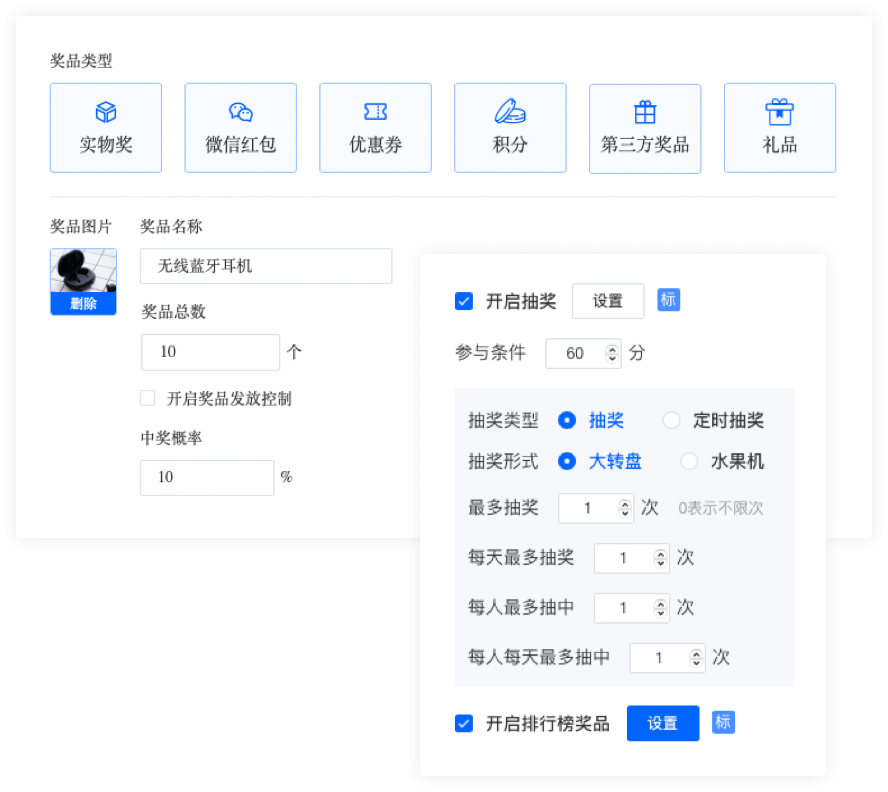Delete the prize image via 删除

(x=83, y=304)
